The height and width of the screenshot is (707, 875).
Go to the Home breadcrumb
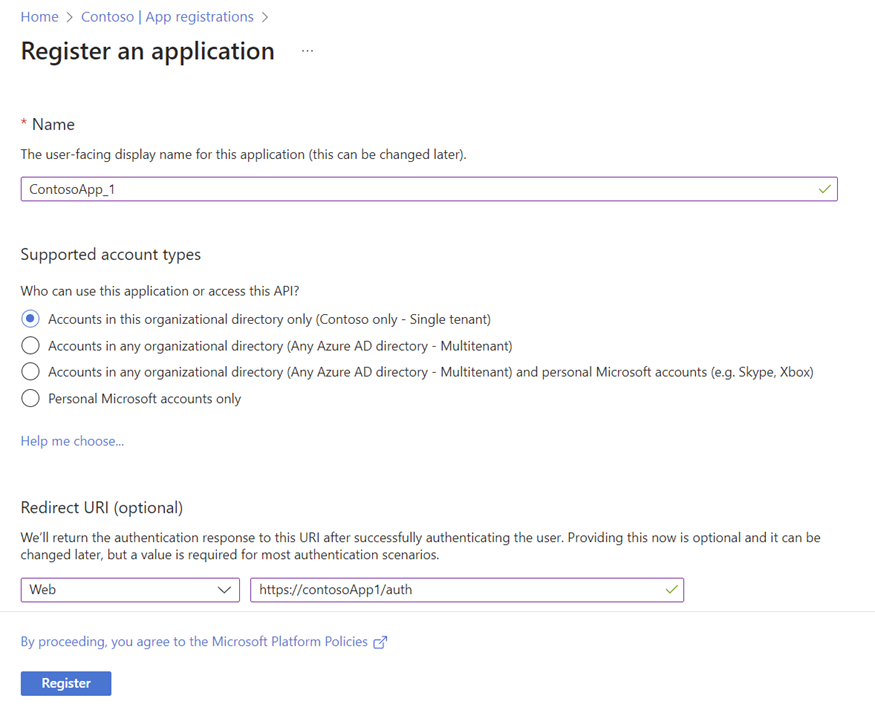[39, 17]
